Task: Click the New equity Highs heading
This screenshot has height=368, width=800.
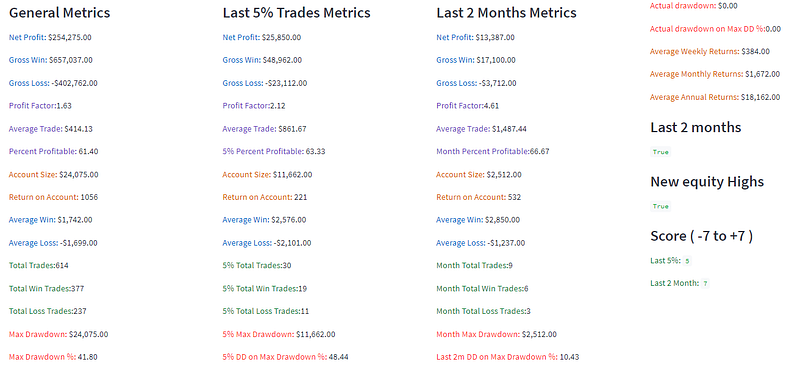Action: click(707, 182)
